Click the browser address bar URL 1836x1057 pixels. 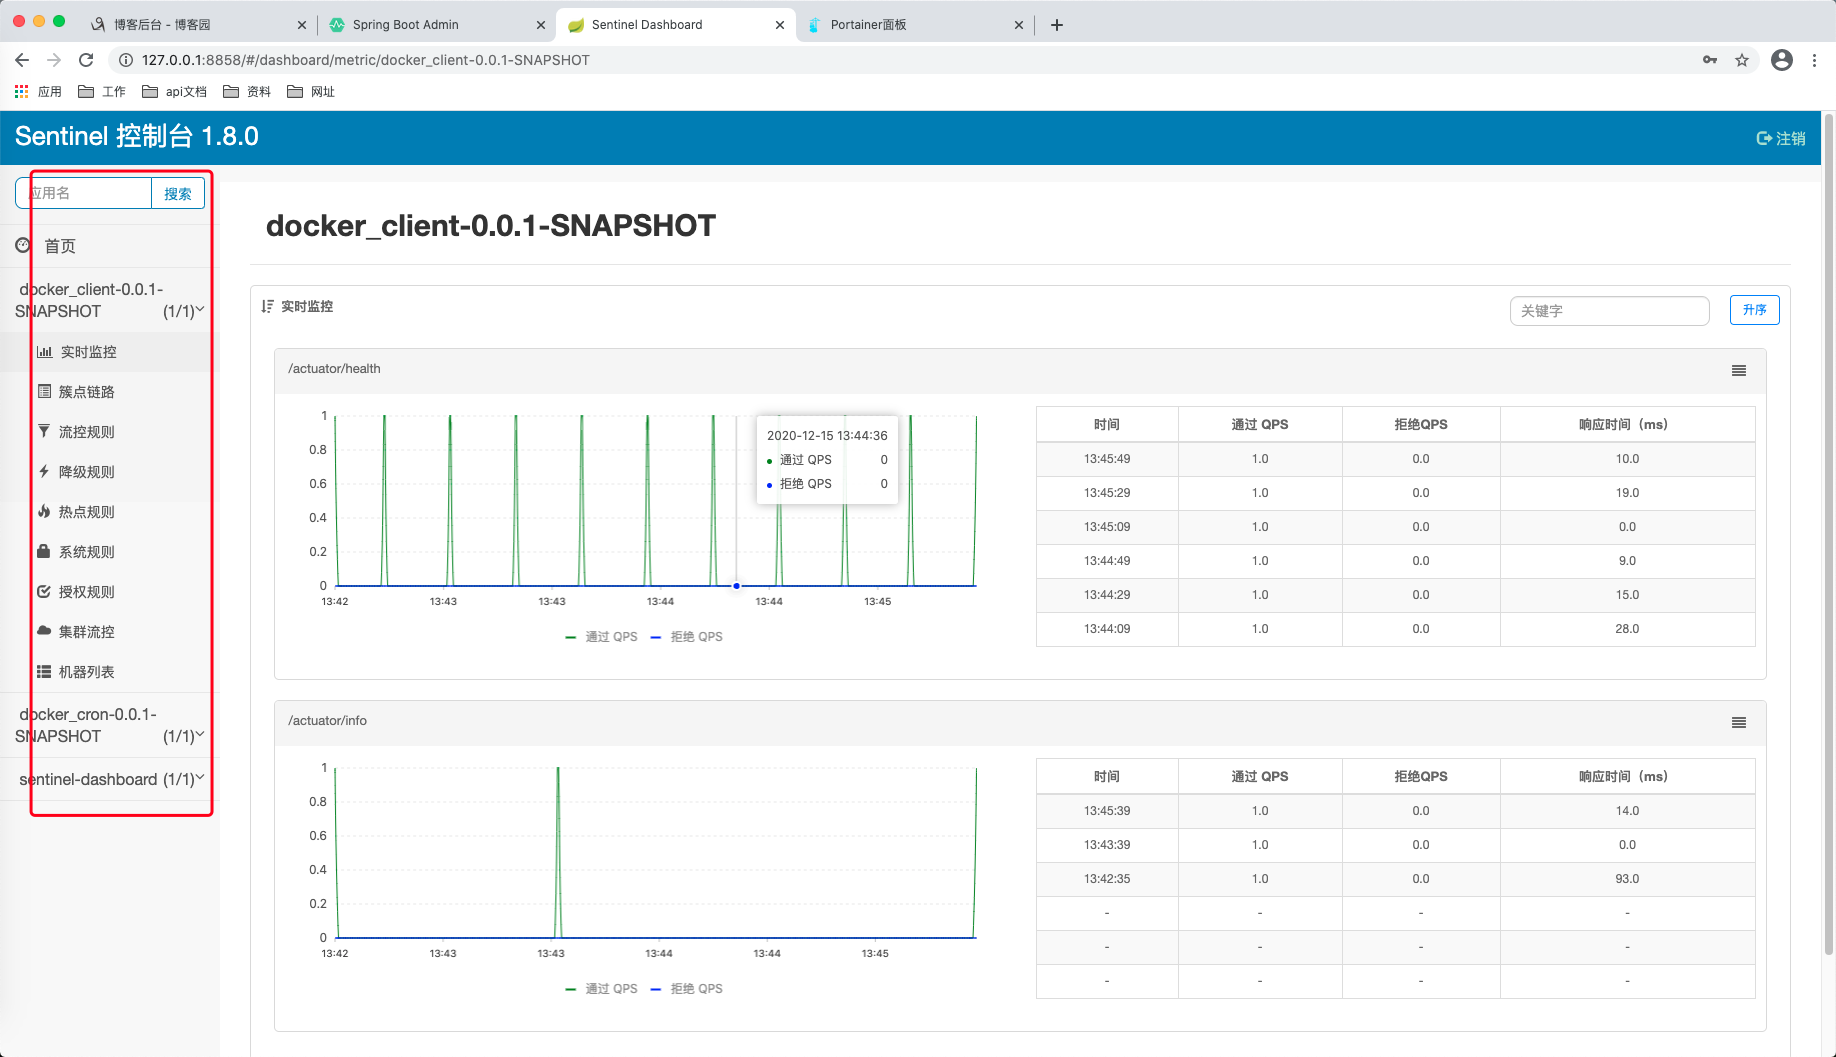tap(366, 60)
